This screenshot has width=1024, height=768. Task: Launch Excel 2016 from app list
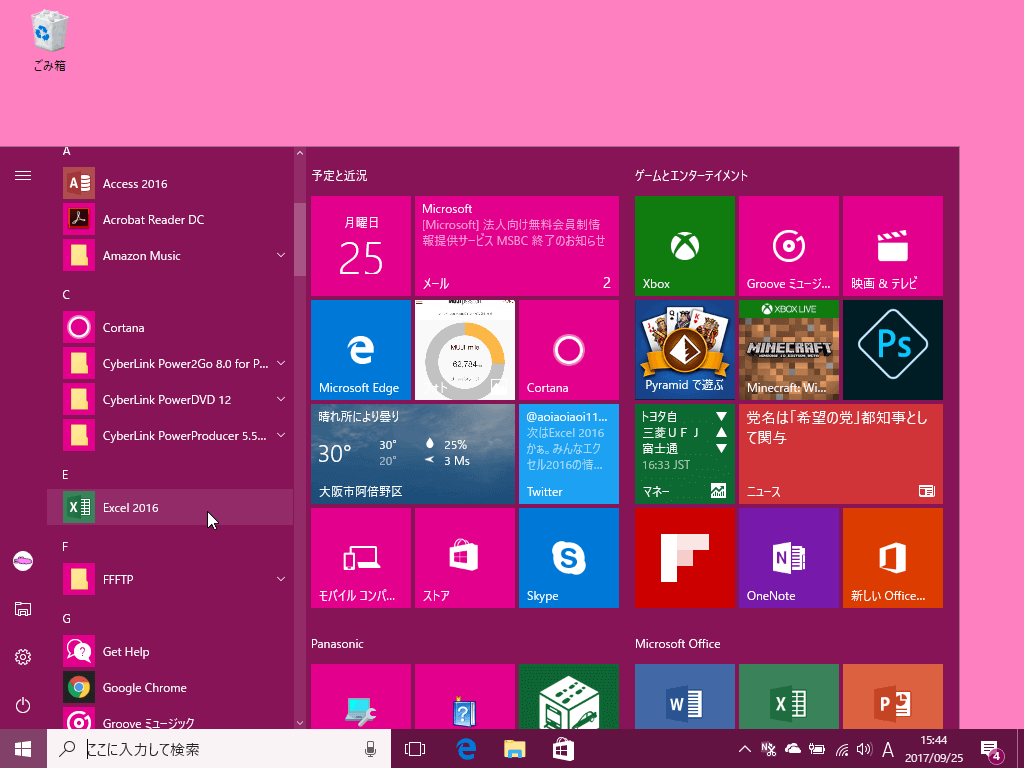coord(170,507)
